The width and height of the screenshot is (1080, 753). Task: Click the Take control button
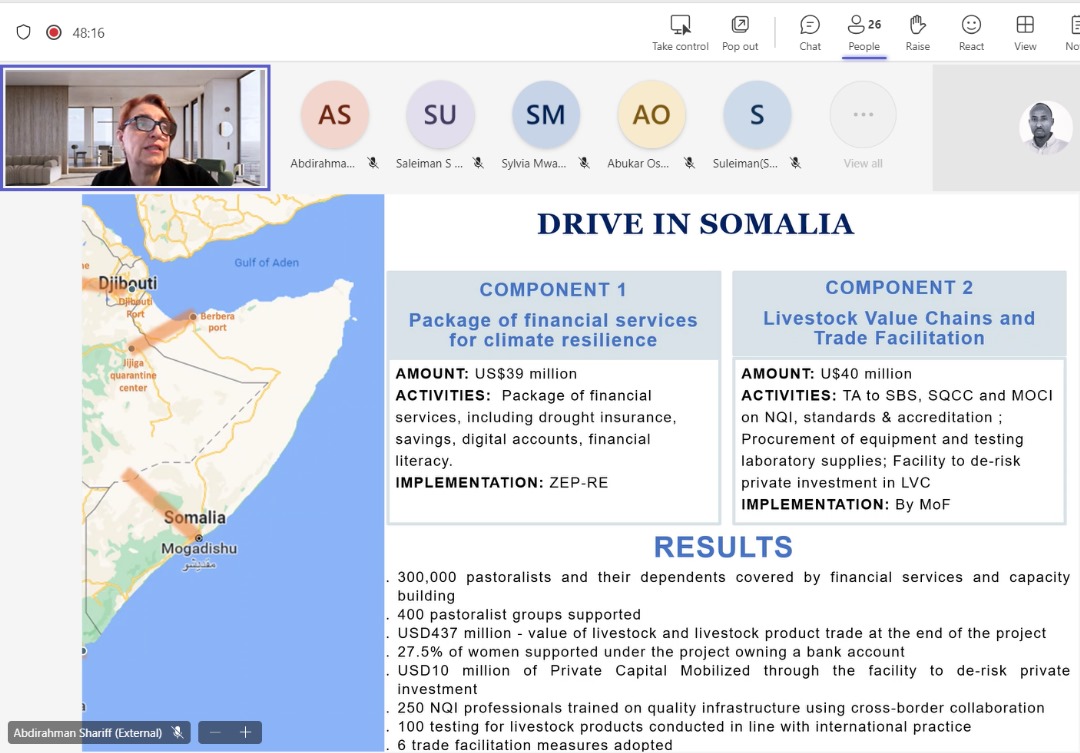pyautogui.click(x=680, y=33)
